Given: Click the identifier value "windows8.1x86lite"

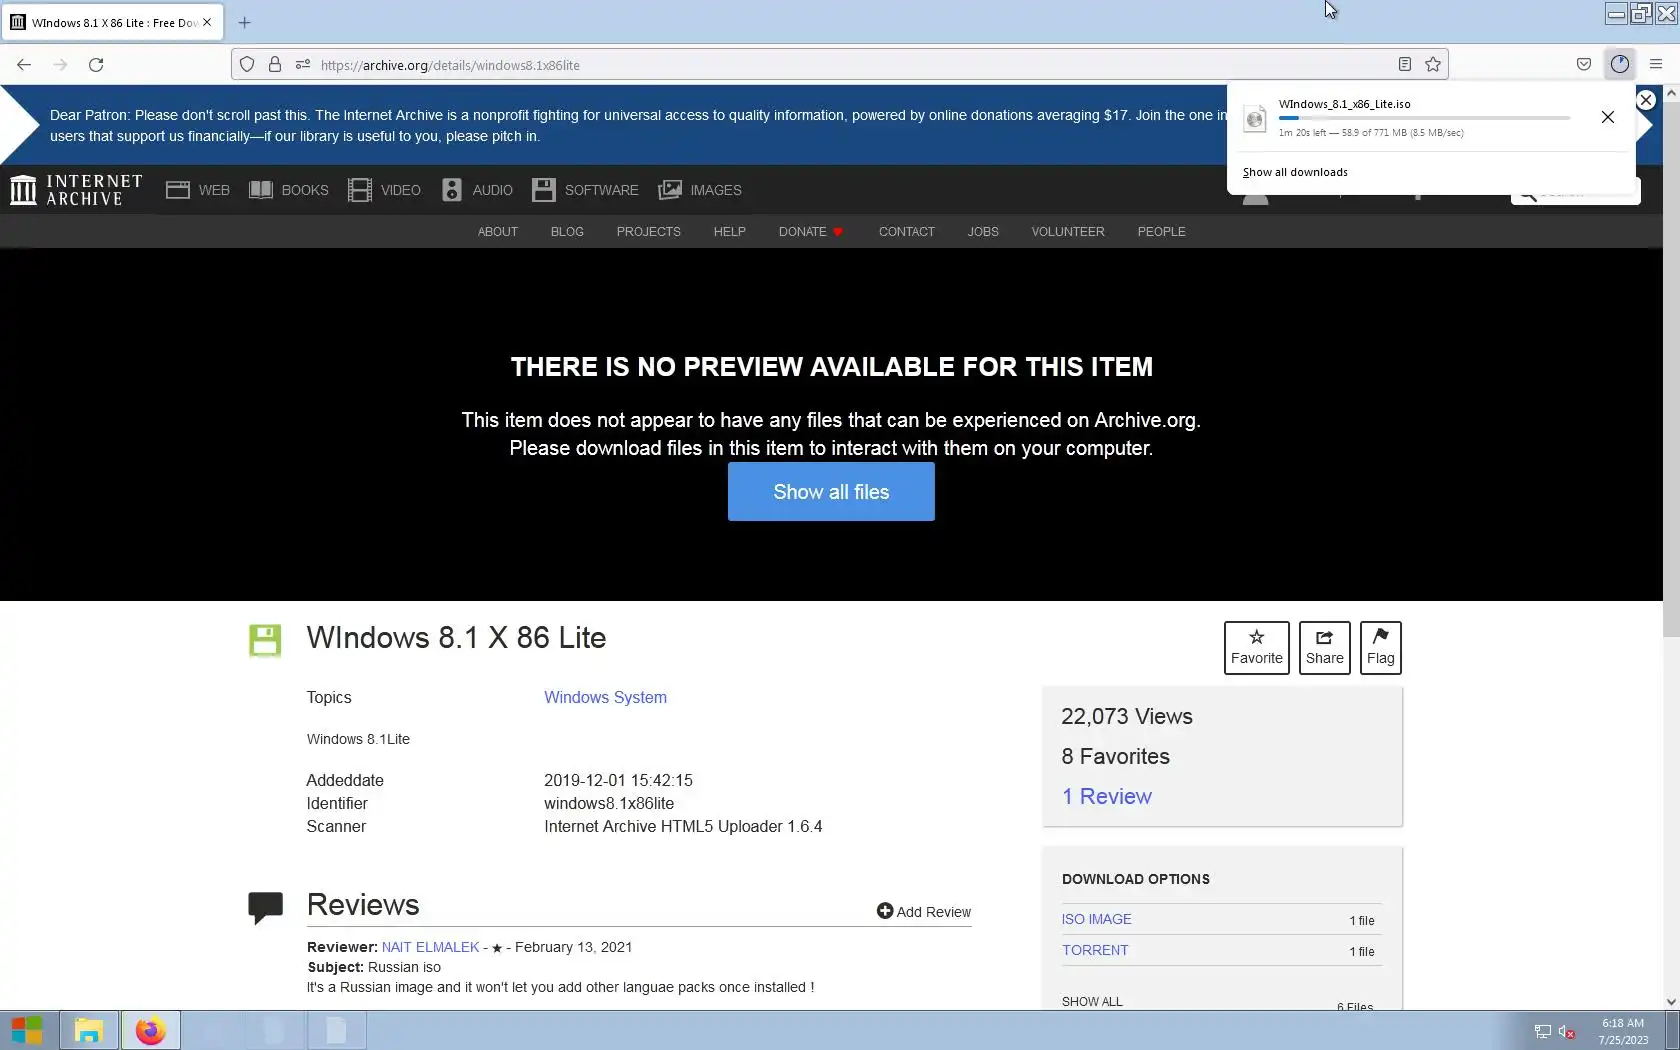Looking at the screenshot, I should [609, 804].
